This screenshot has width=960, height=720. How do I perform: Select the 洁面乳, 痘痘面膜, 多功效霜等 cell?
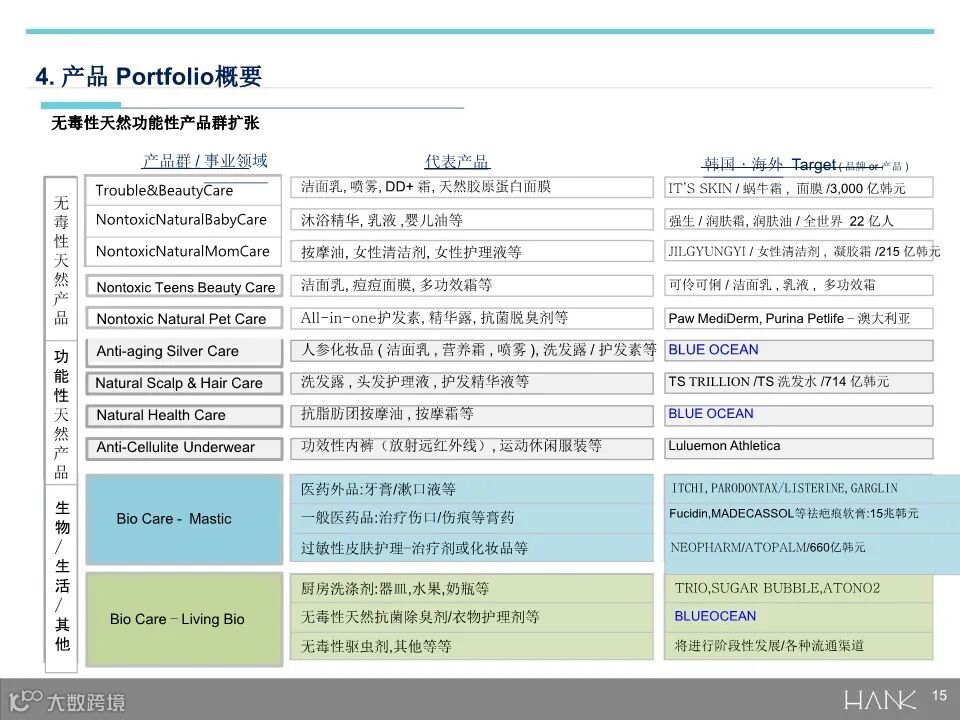471,285
